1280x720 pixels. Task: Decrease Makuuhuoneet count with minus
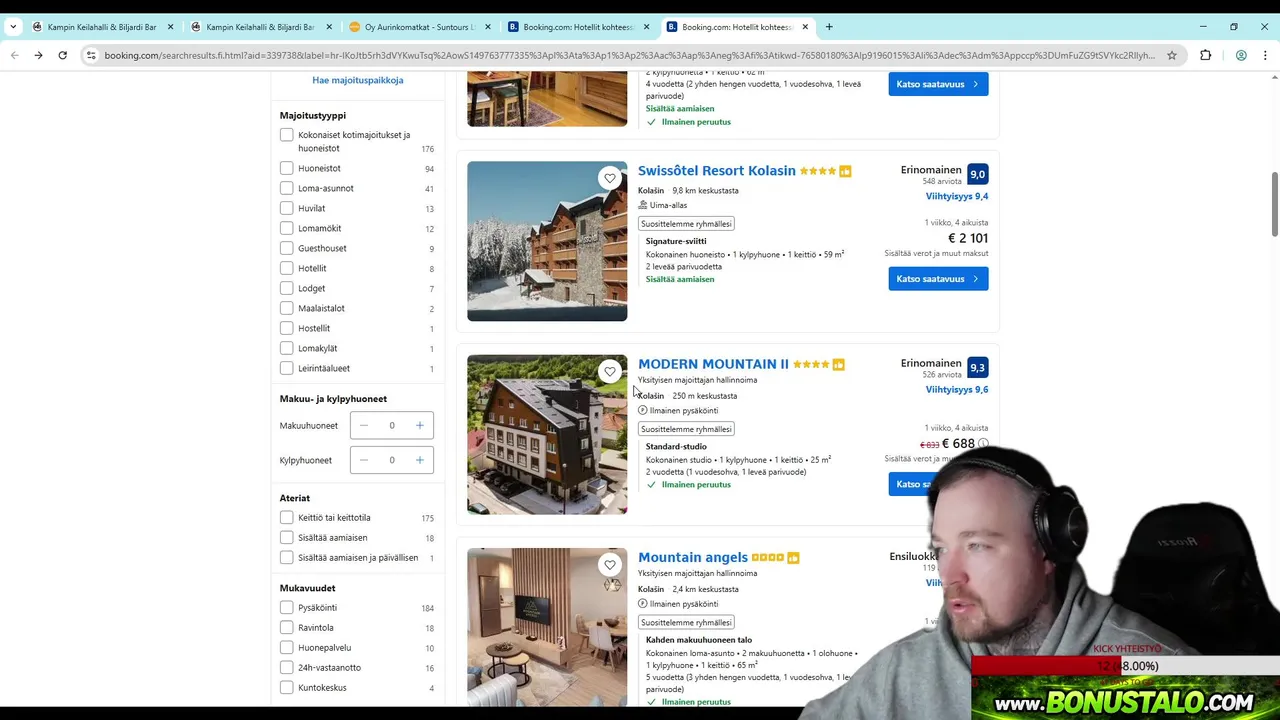(x=364, y=426)
